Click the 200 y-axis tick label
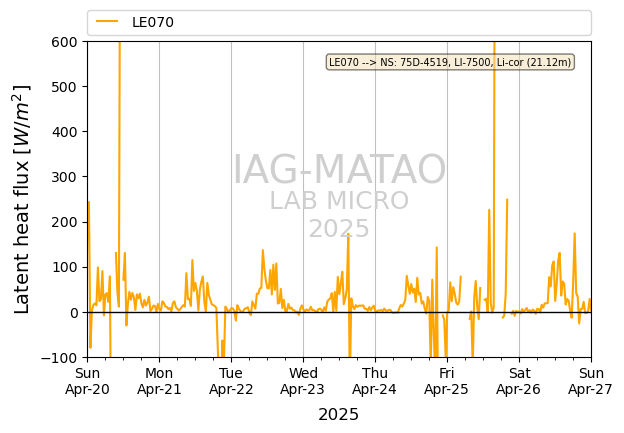The width and height of the screenshot is (624, 433). [x=64, y=222]
